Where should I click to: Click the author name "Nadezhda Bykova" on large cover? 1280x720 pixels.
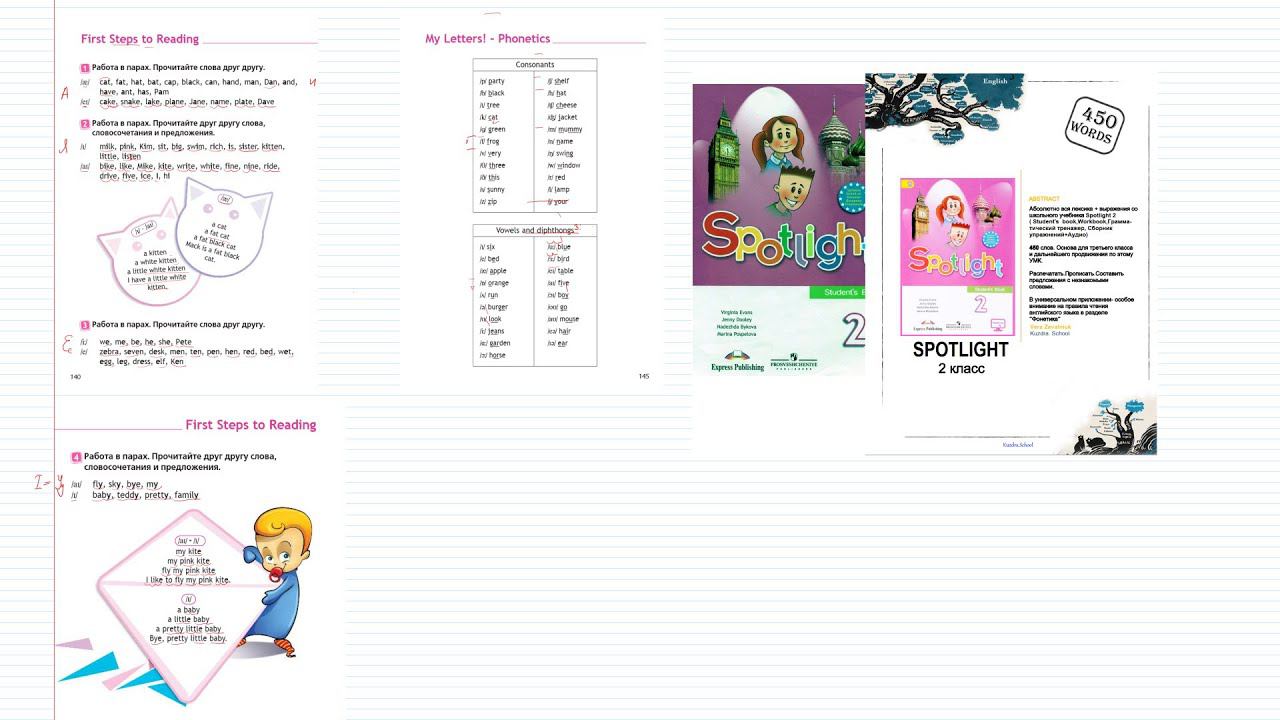coord(738,327)
